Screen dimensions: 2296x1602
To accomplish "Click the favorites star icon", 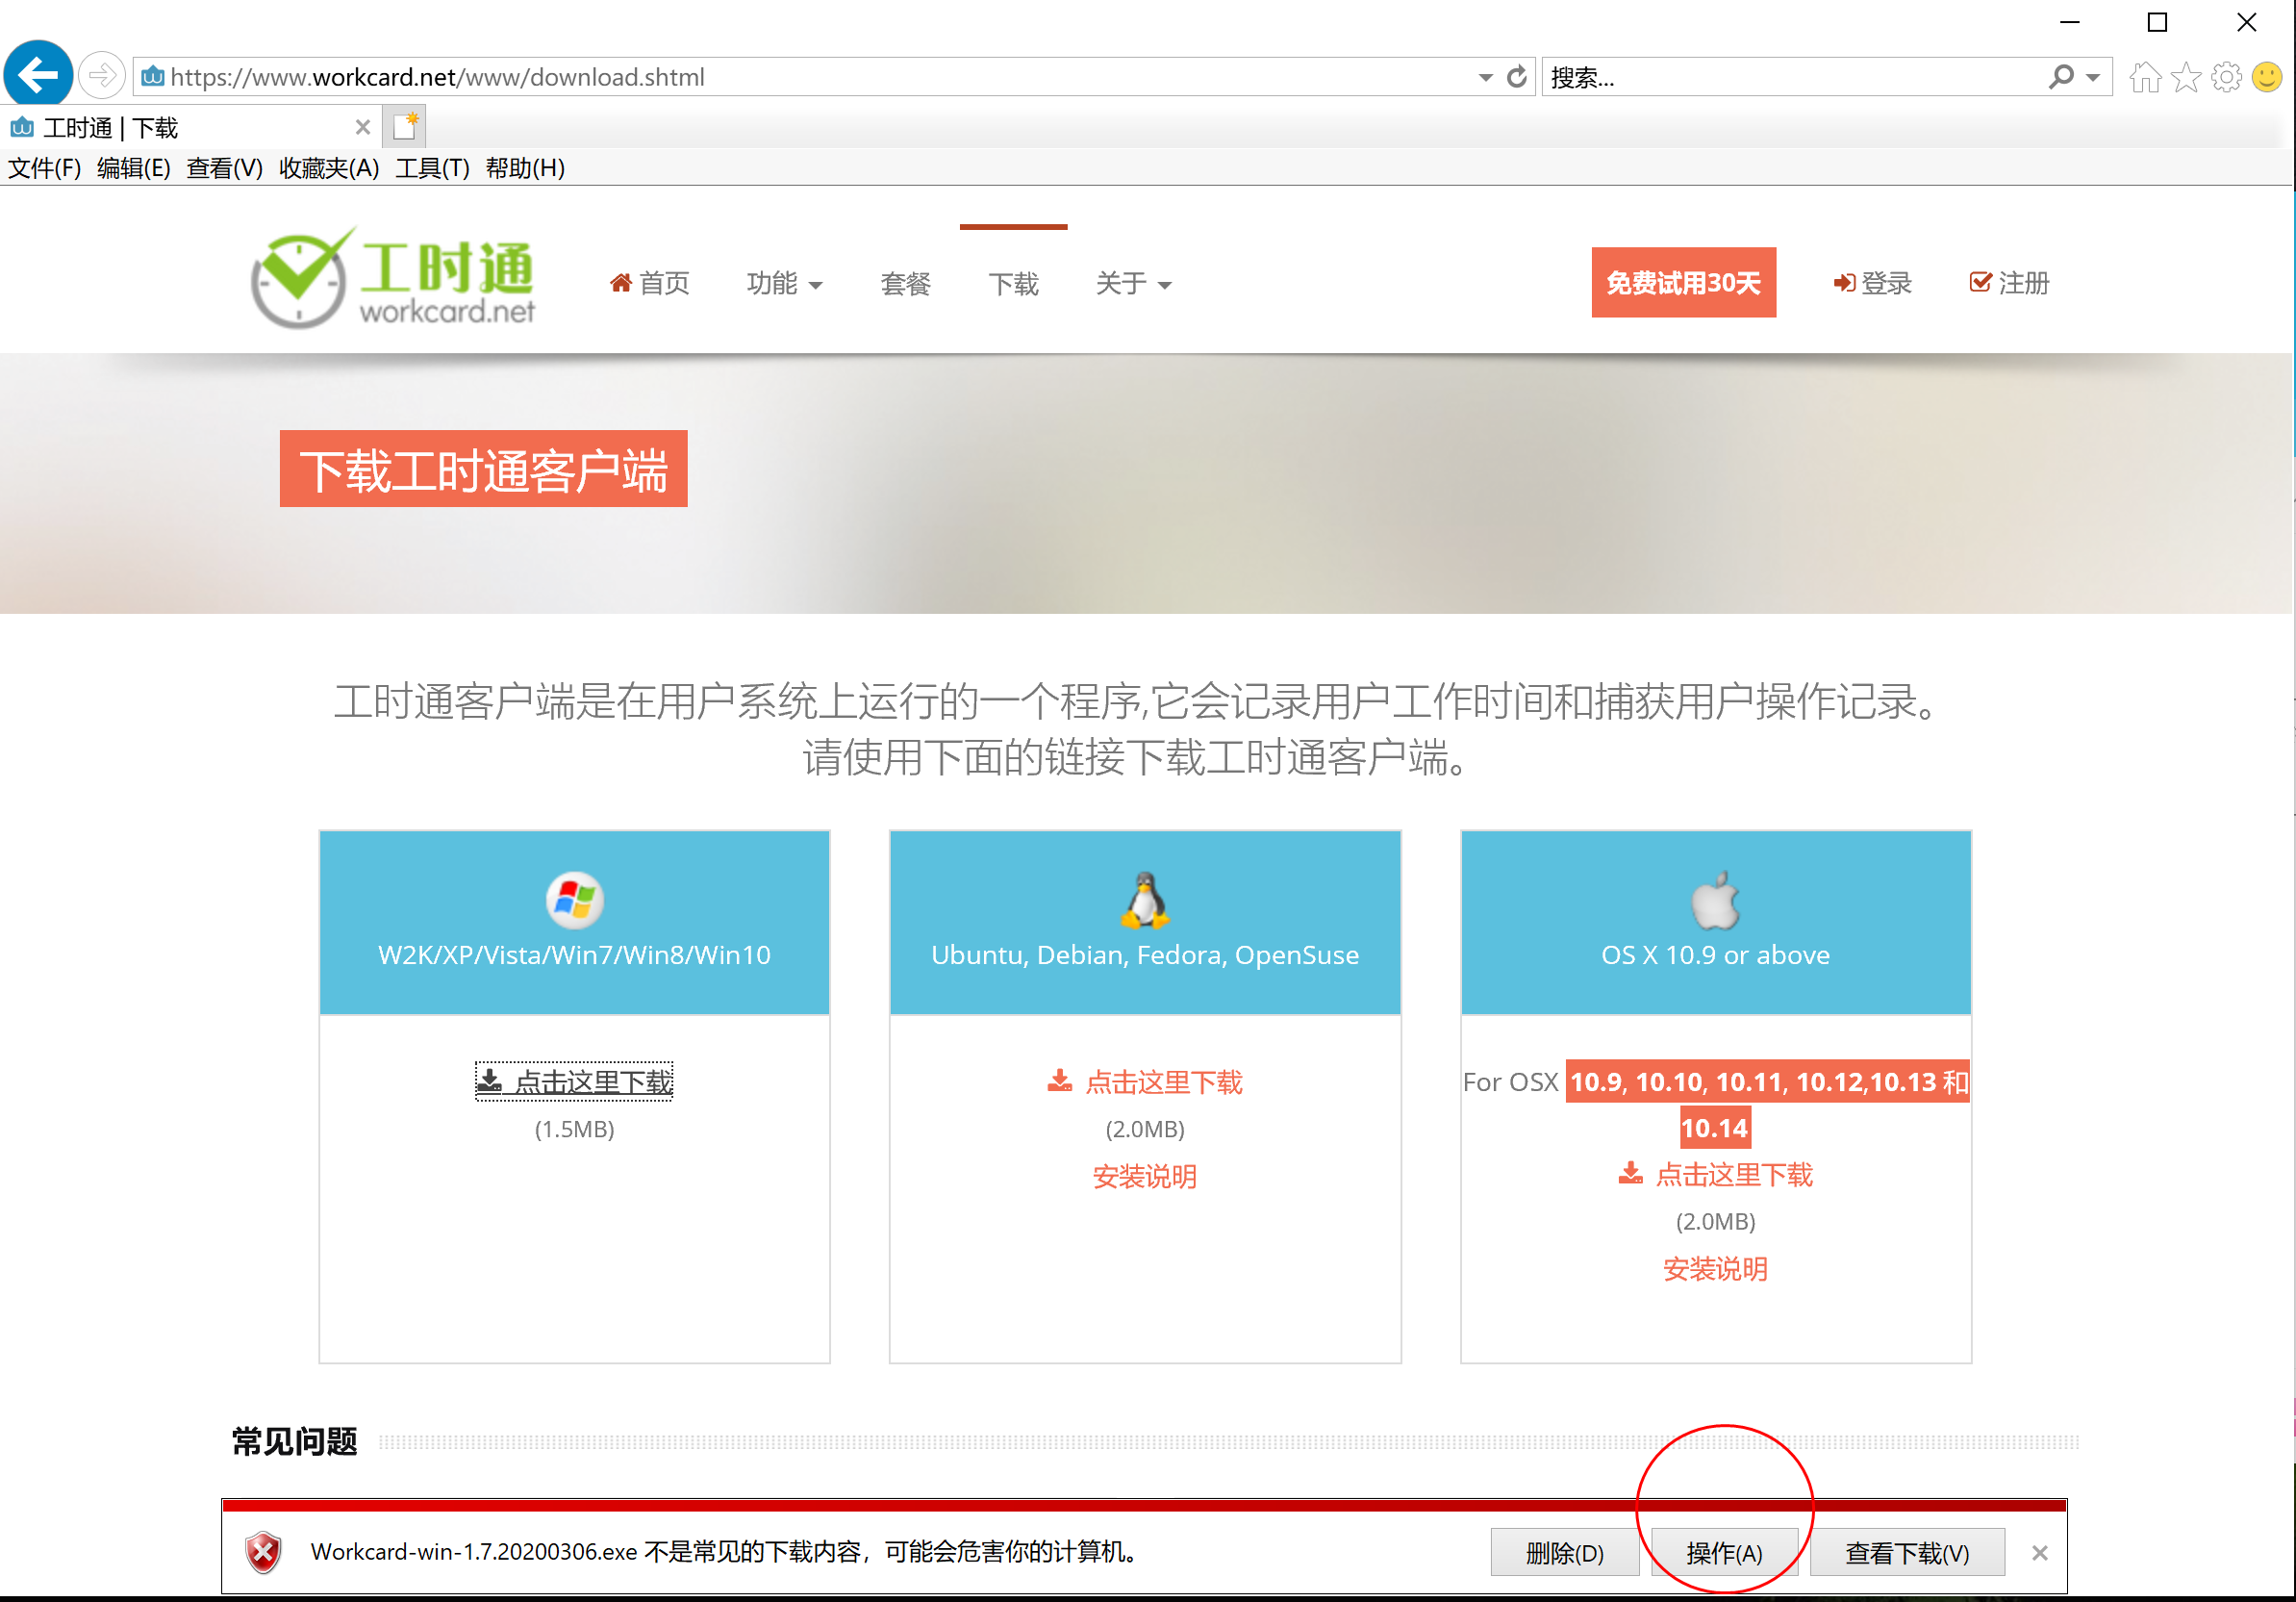I will point(2185,77).
